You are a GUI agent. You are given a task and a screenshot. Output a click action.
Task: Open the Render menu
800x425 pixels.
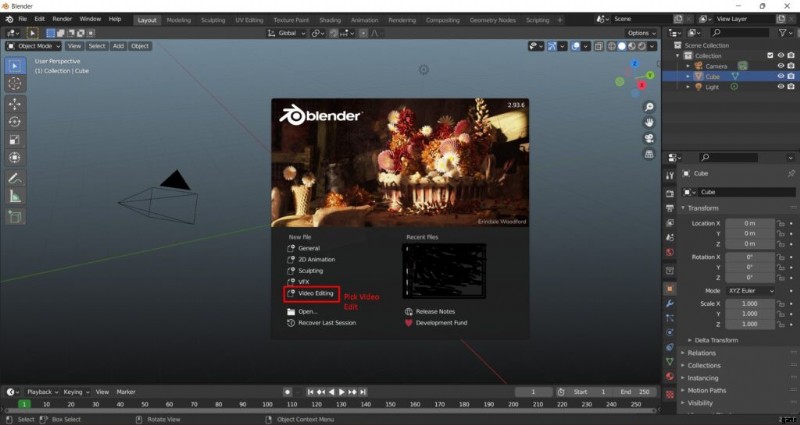point(61,19)
